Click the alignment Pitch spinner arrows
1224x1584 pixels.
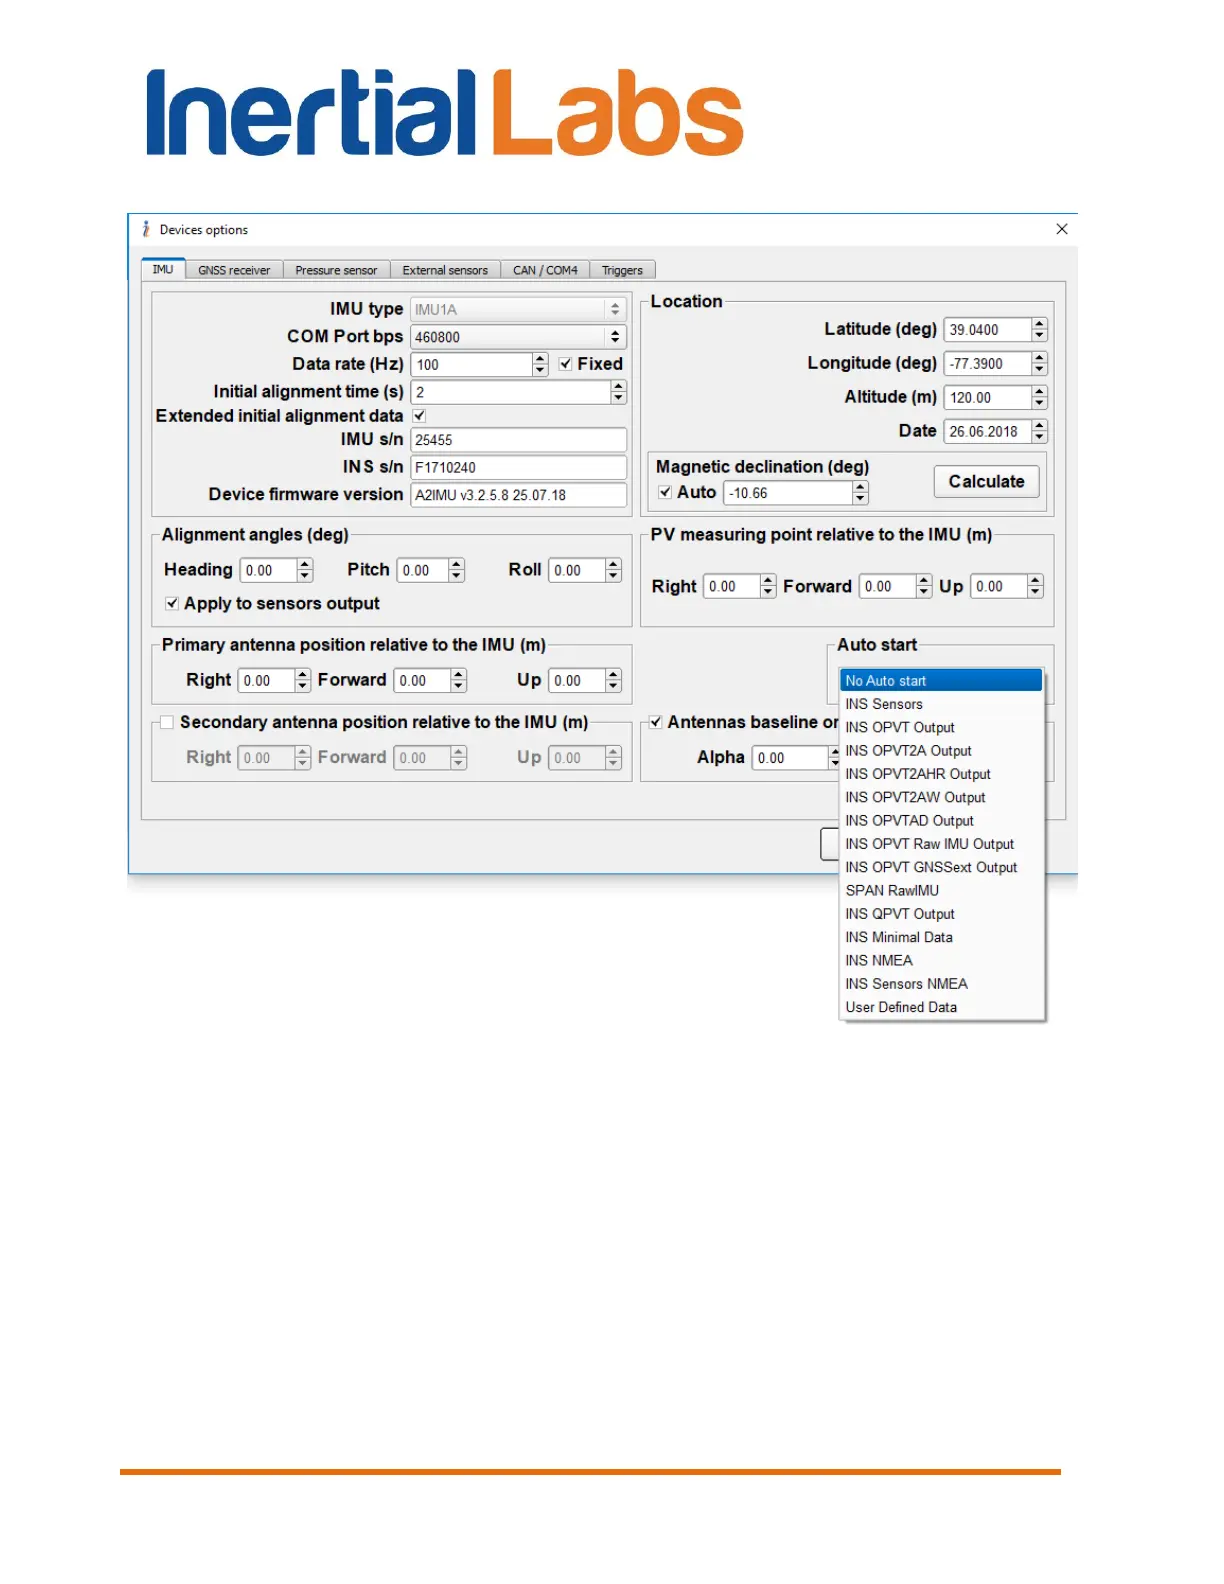coord(457,570)
